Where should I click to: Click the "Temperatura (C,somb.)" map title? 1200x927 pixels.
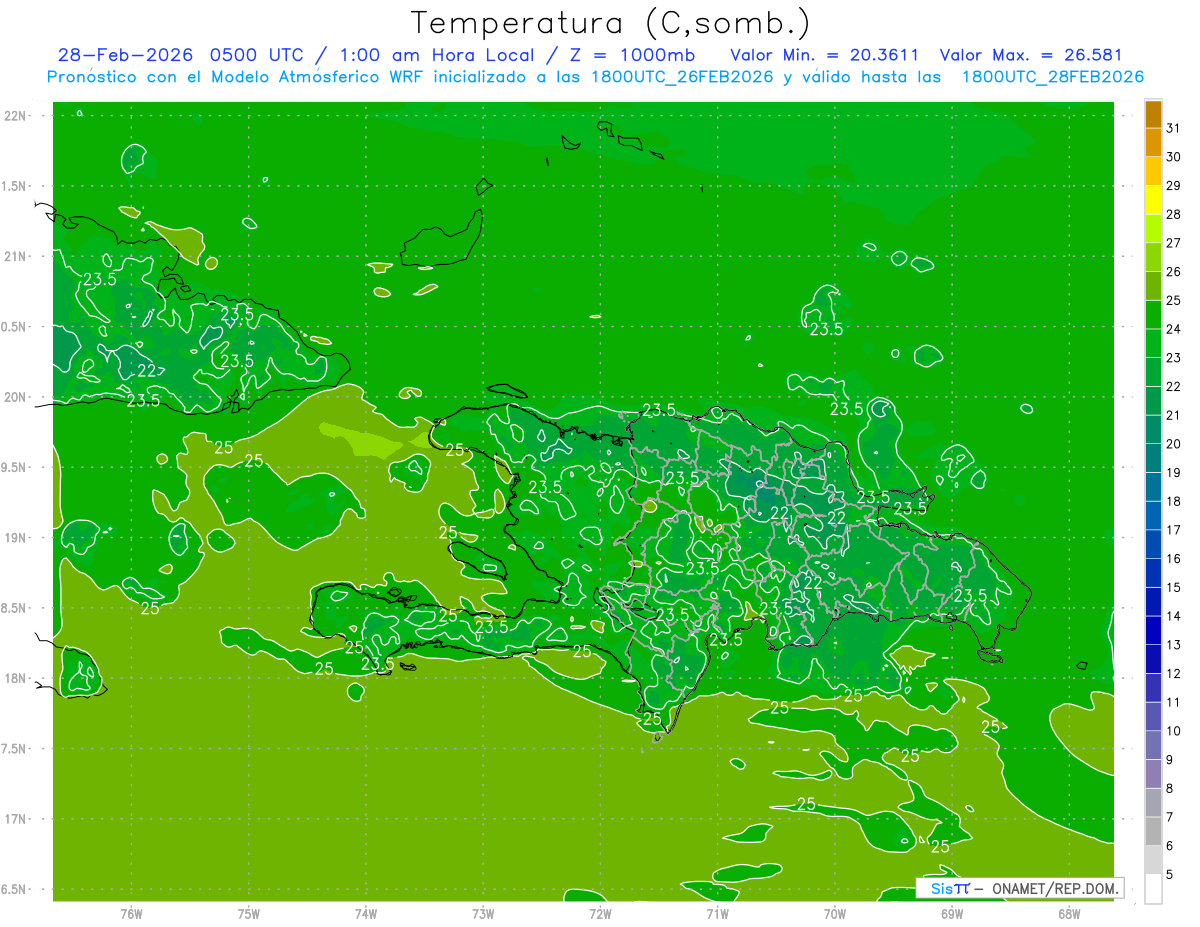point(611,23)
